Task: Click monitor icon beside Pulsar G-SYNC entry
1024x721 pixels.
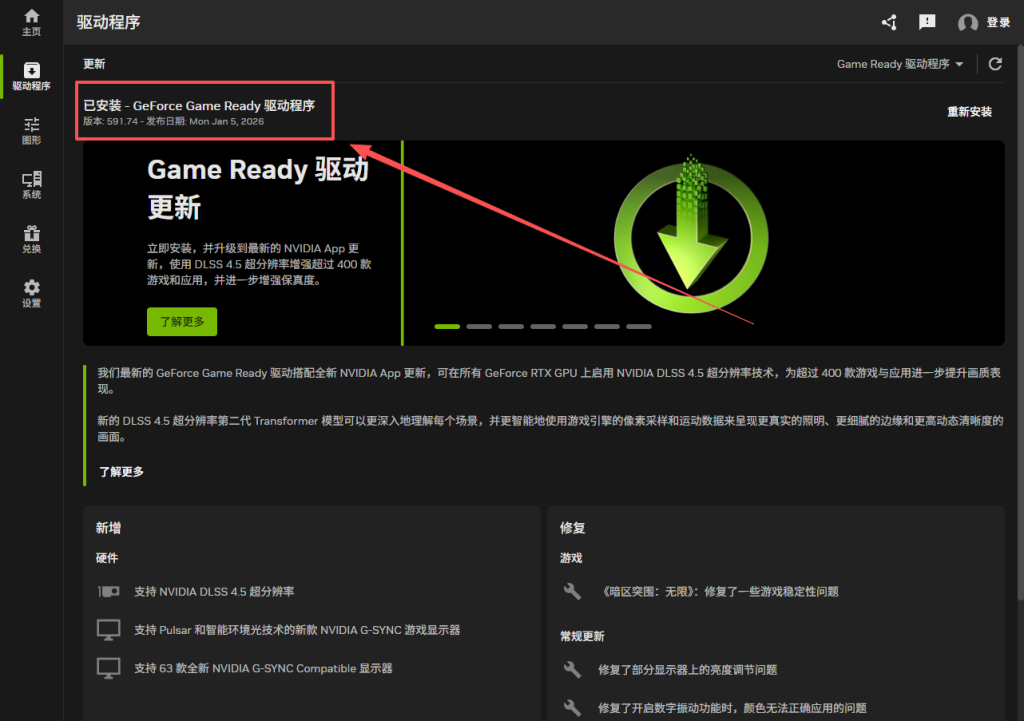Action: coord(108,630)
